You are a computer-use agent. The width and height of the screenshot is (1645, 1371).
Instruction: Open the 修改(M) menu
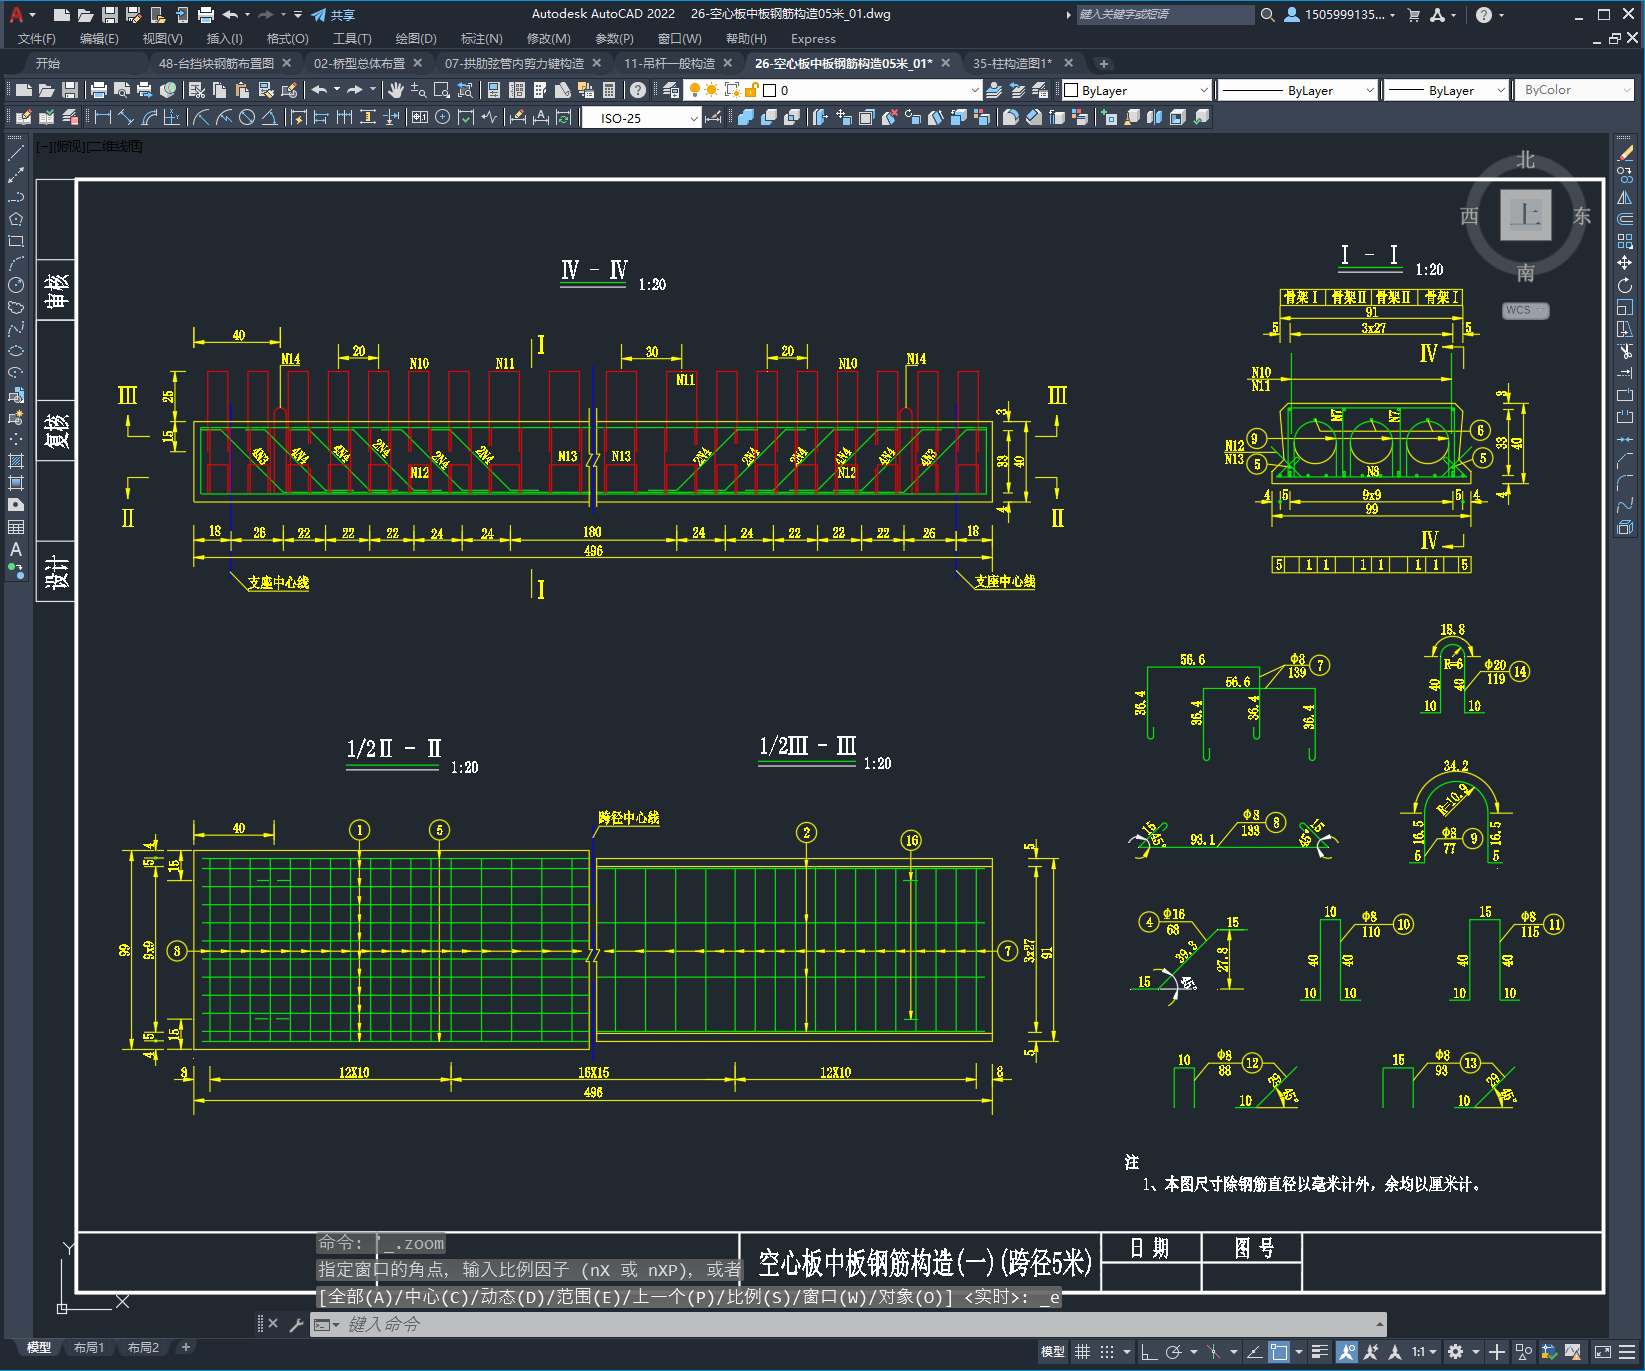tap(548, 39)
